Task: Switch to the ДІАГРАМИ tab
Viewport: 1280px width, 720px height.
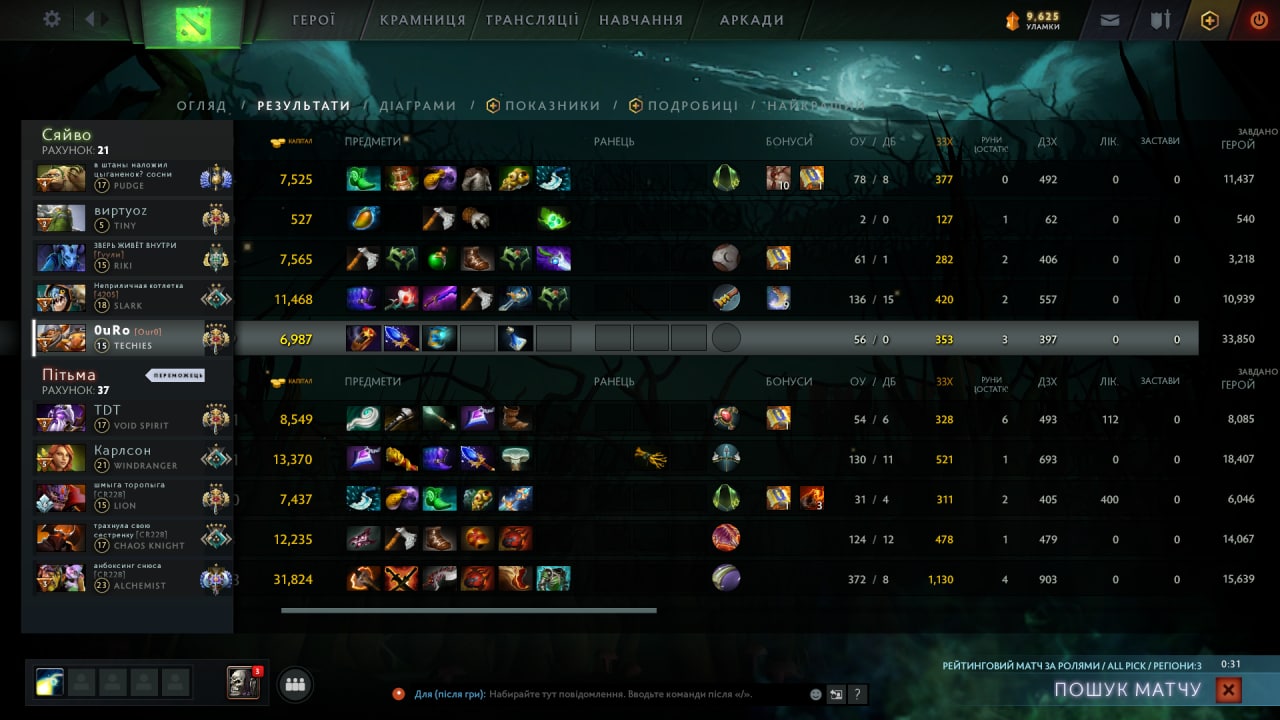Action: pos(418,105)
